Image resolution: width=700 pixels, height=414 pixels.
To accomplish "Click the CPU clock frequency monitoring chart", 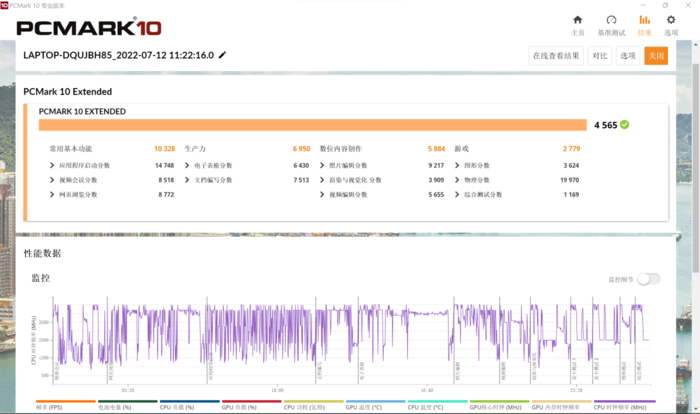I will pos(352,340).
